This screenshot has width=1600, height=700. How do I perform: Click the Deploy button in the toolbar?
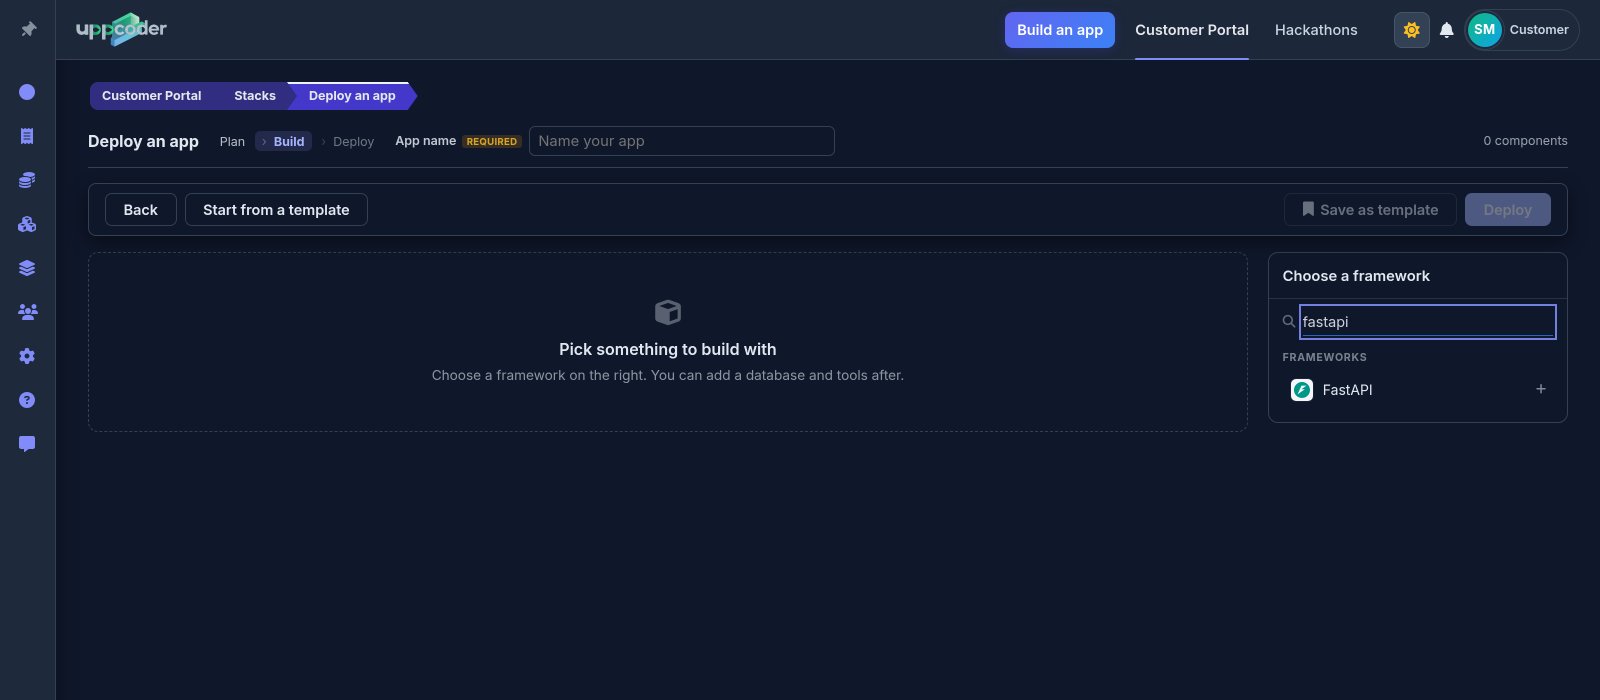click(x=1508, y=210)
